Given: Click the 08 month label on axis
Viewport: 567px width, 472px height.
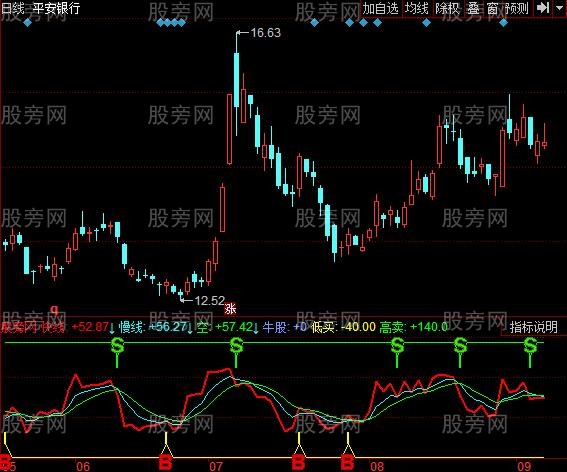Looking at the screenshot, I should coord(376,466).
